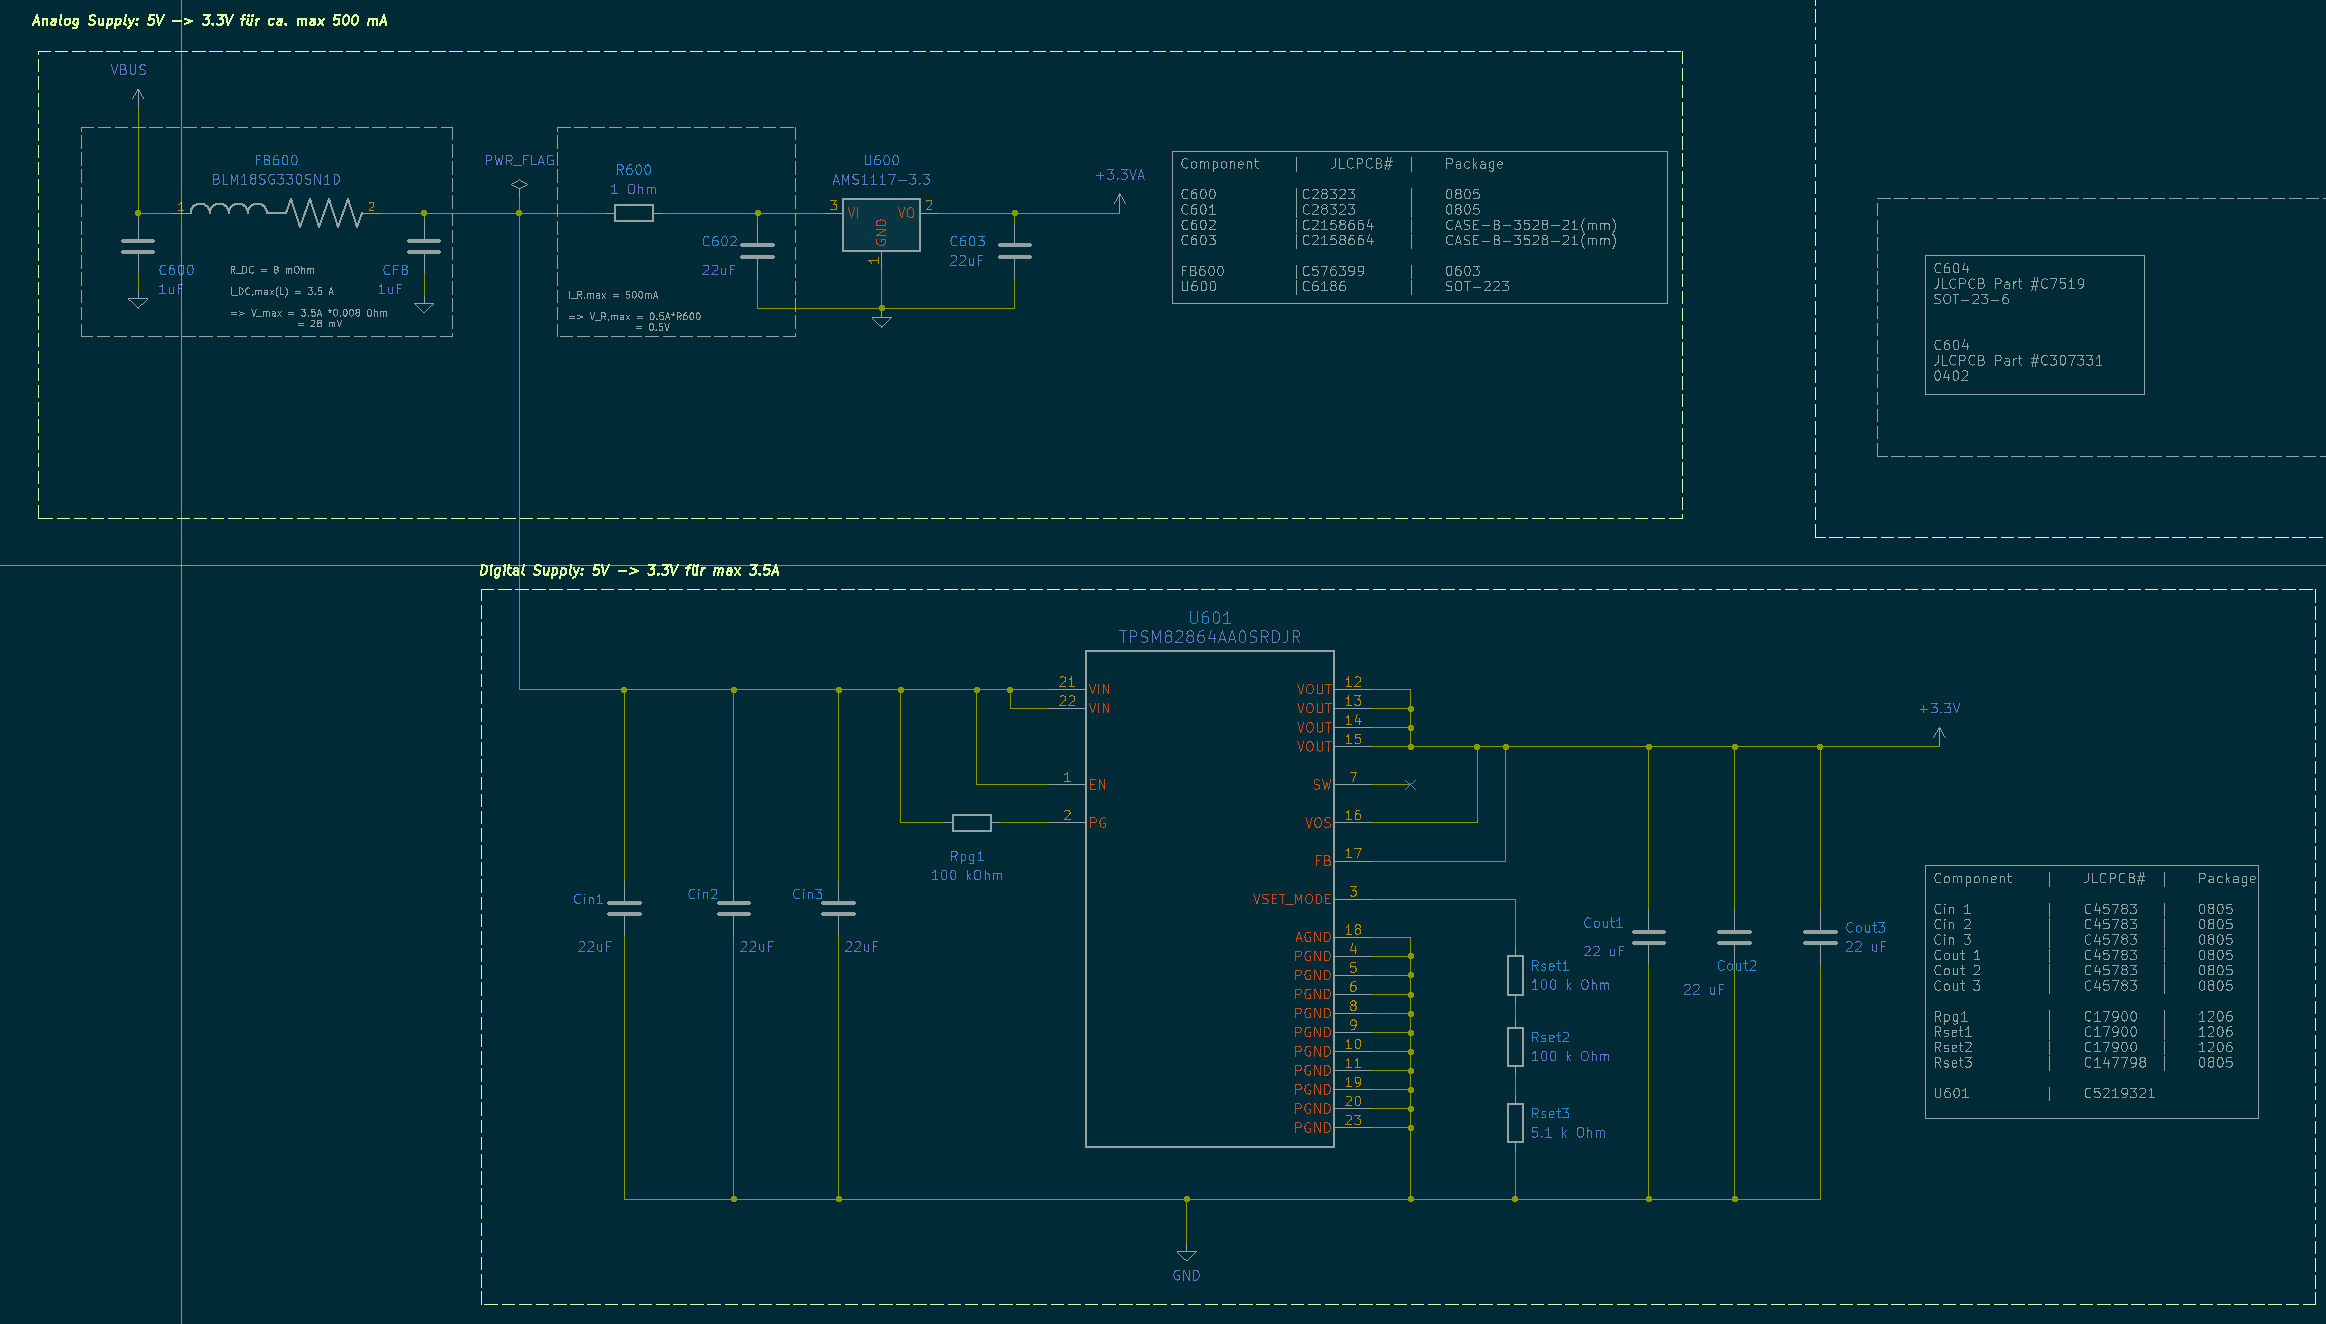This screenshot has width=2326, height=1324.
Task: Click the '5.1 k Ohm' value of Rset3
Action: pyautogui.click(x=1568, y=1133)
